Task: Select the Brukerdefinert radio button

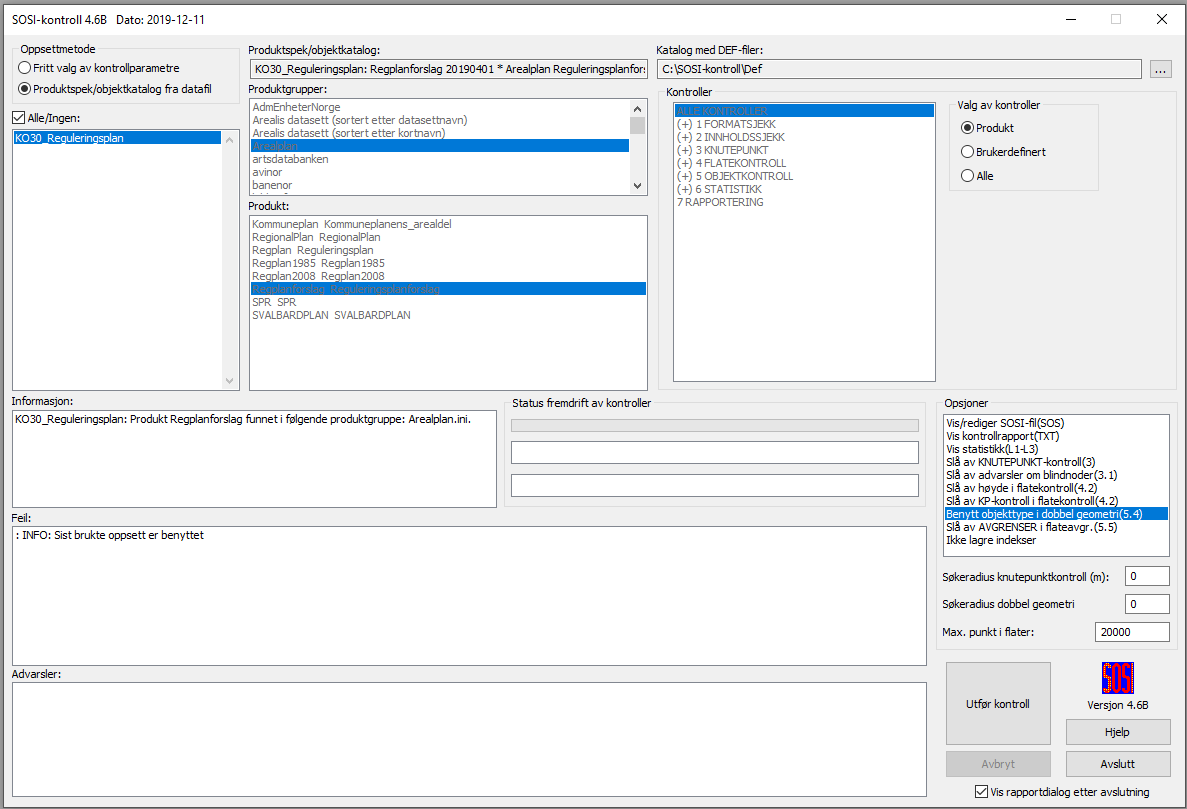Action: tap(967, 152)
